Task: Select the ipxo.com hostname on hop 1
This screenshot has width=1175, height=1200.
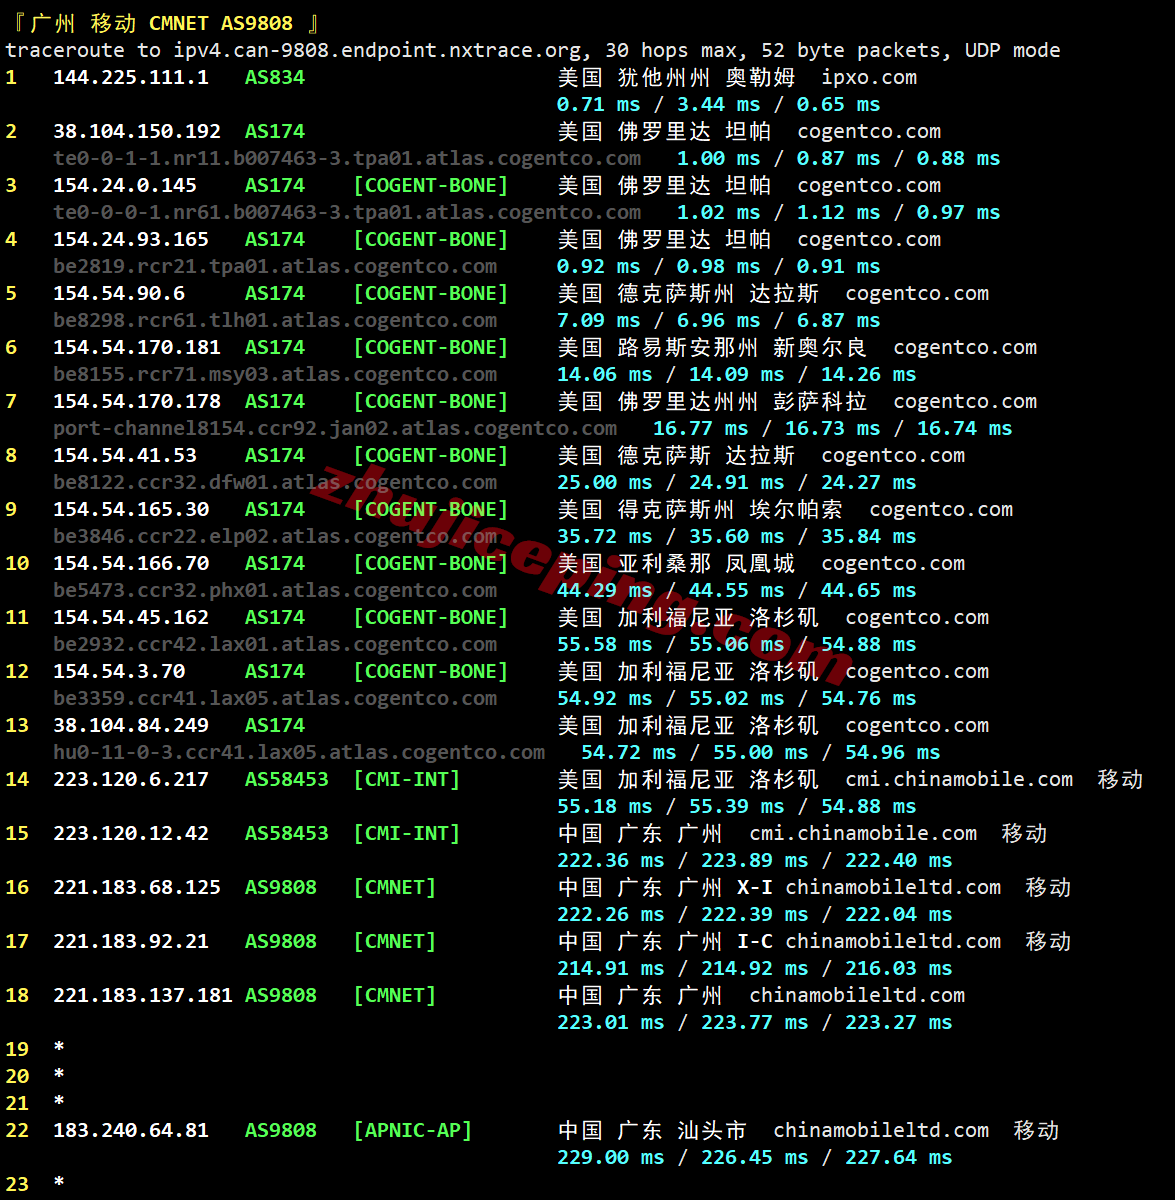Action: coord(870,77)
